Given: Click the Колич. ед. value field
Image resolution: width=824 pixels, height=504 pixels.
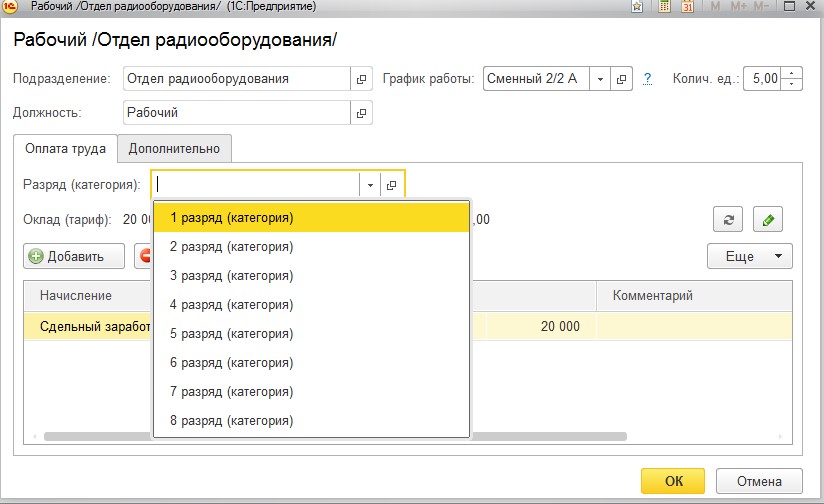Looking at the screenshot, I should pos(763,79).
